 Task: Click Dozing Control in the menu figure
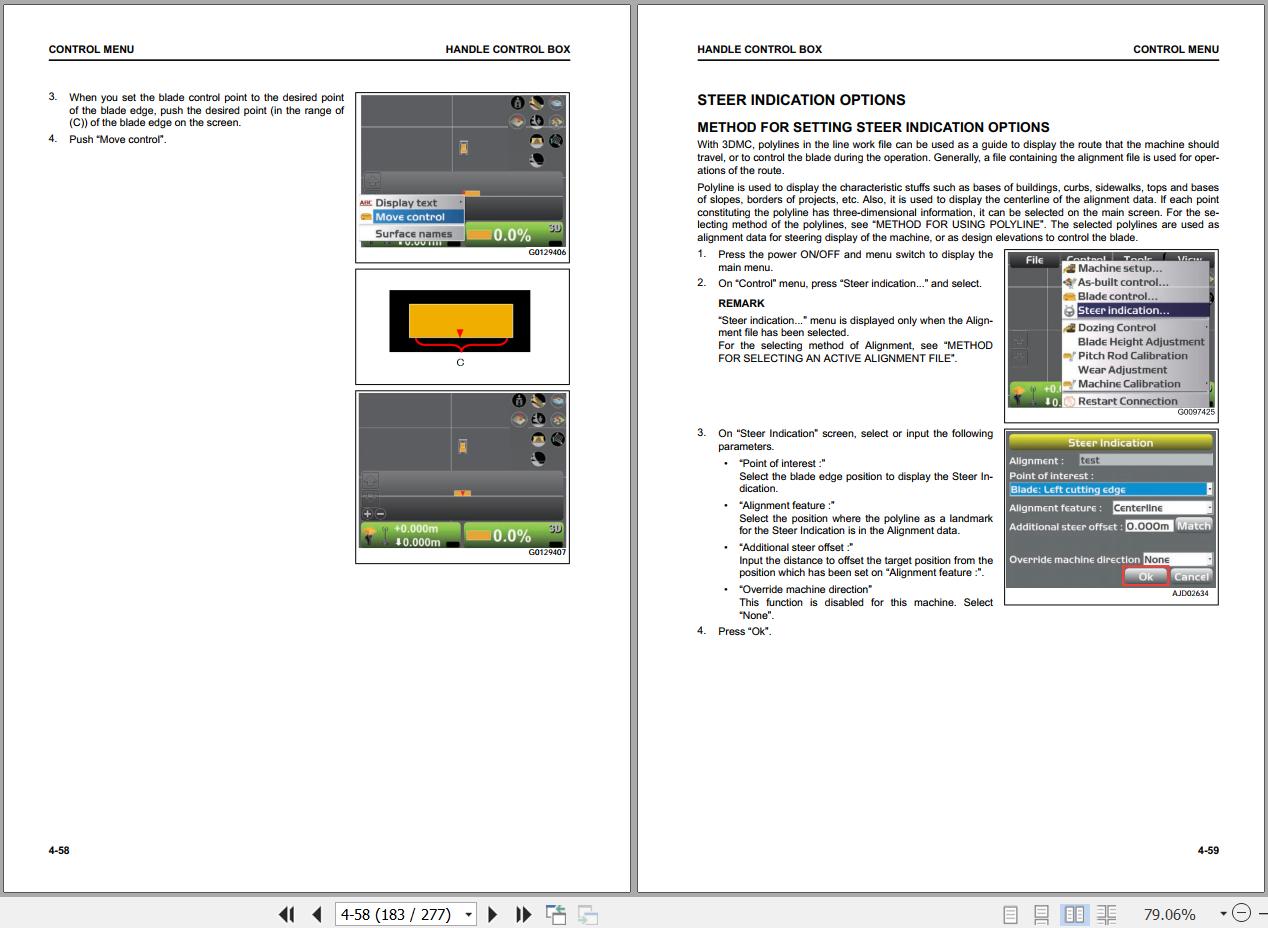(x=1117, y=327)
